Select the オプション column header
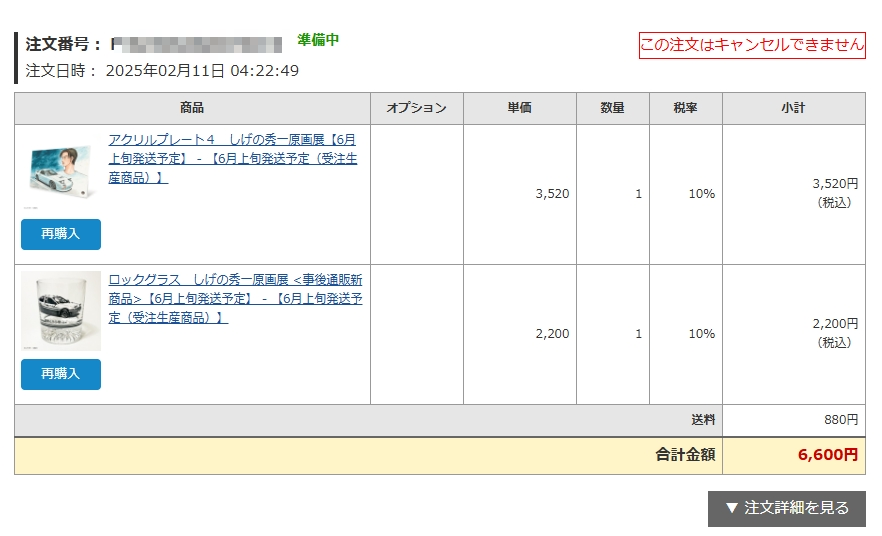 click(417, 108)
